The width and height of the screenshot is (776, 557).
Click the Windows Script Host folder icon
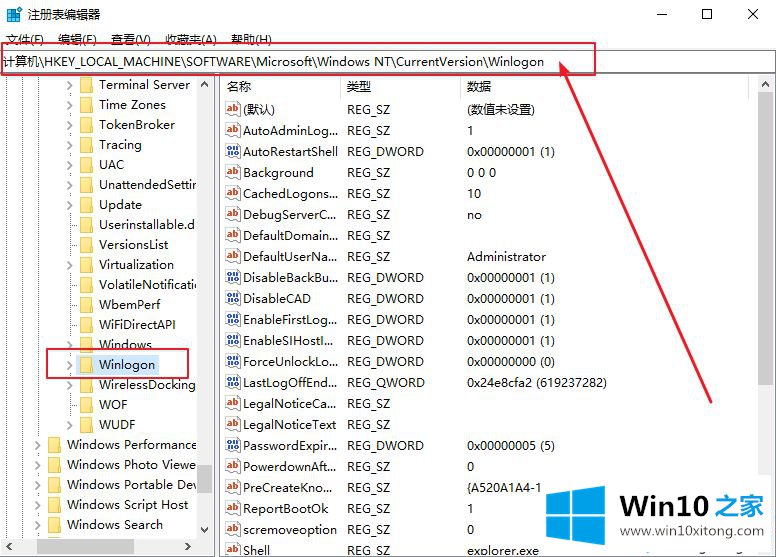pyautogui.click(x=54, y=505)
